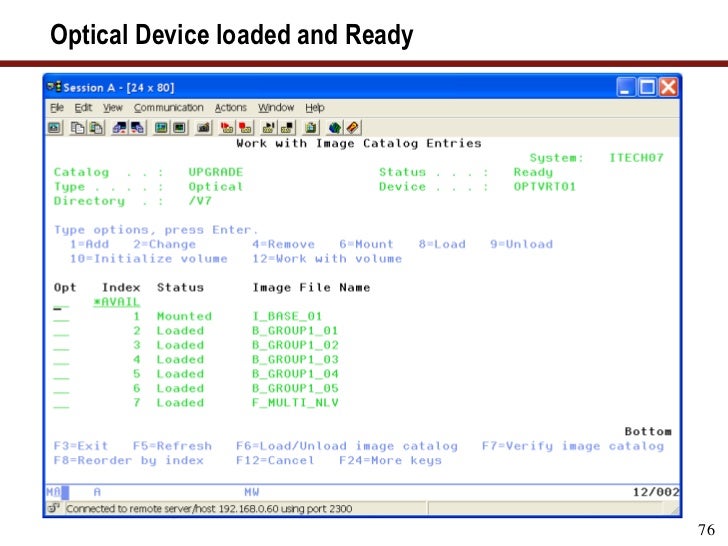Click 12=Work with volume option text
The image size is (728, 546).
pos(327,259)
